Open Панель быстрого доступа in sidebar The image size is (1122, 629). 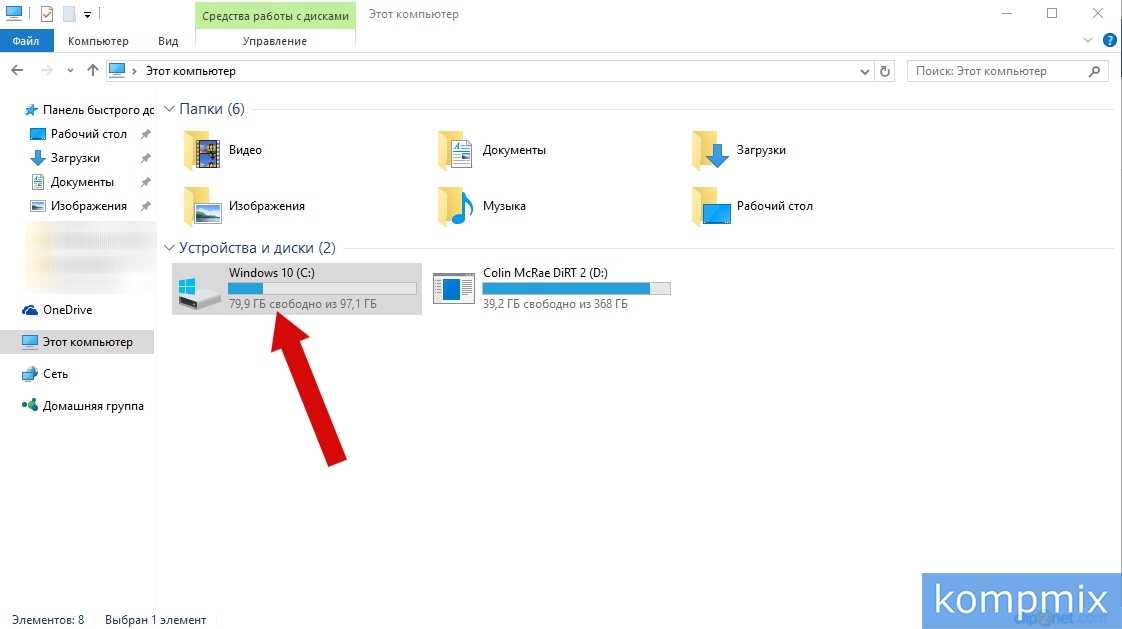coord(89,110)
